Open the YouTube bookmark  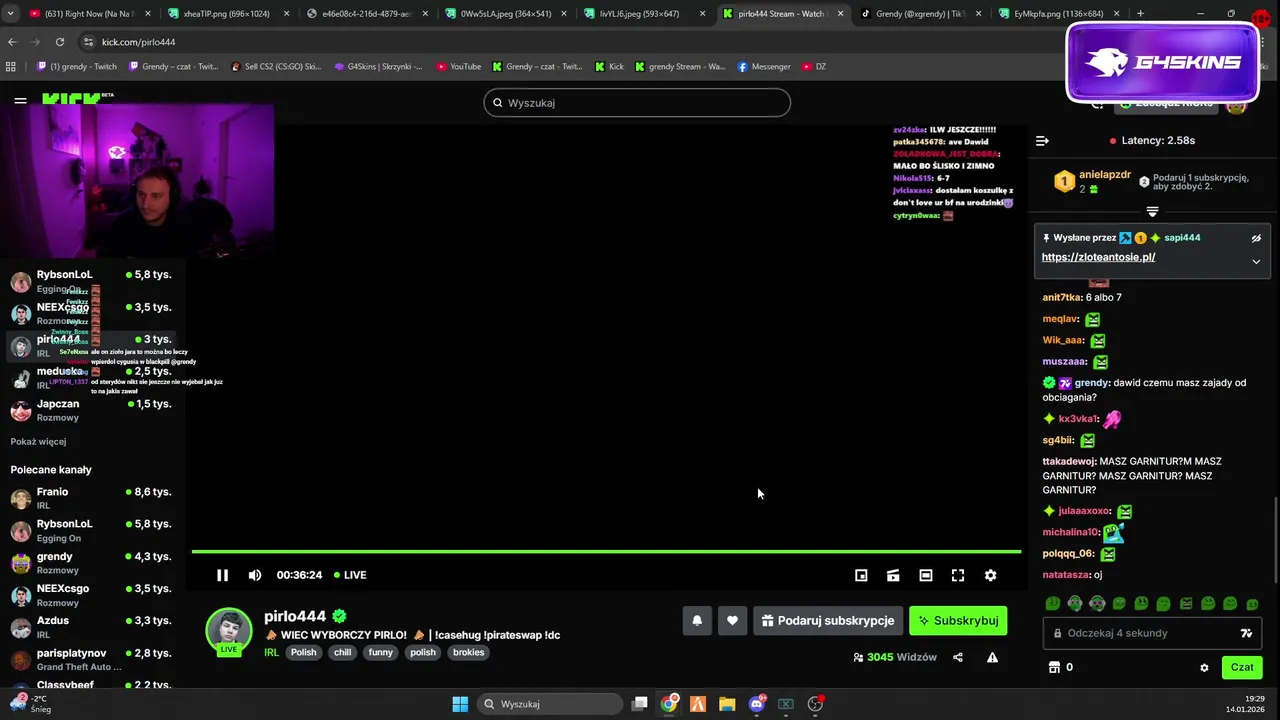pyautogui.click(x=459, y=67)
